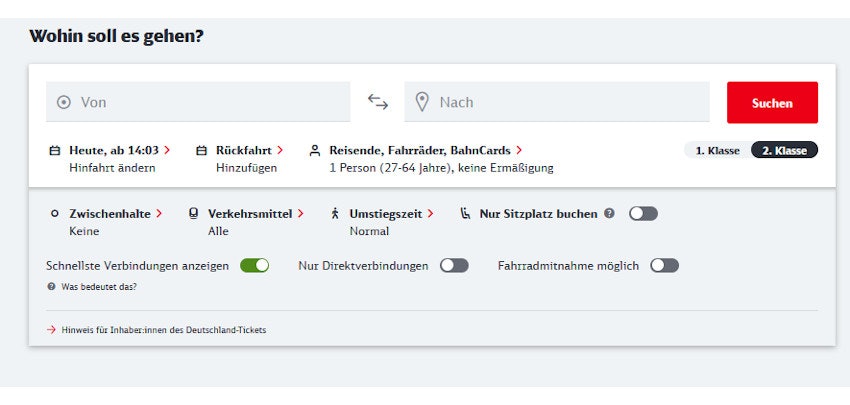This screenshot has height=405, width=850.
Task: Click Hinfahrt ändern text
Action: coord(112,168)
